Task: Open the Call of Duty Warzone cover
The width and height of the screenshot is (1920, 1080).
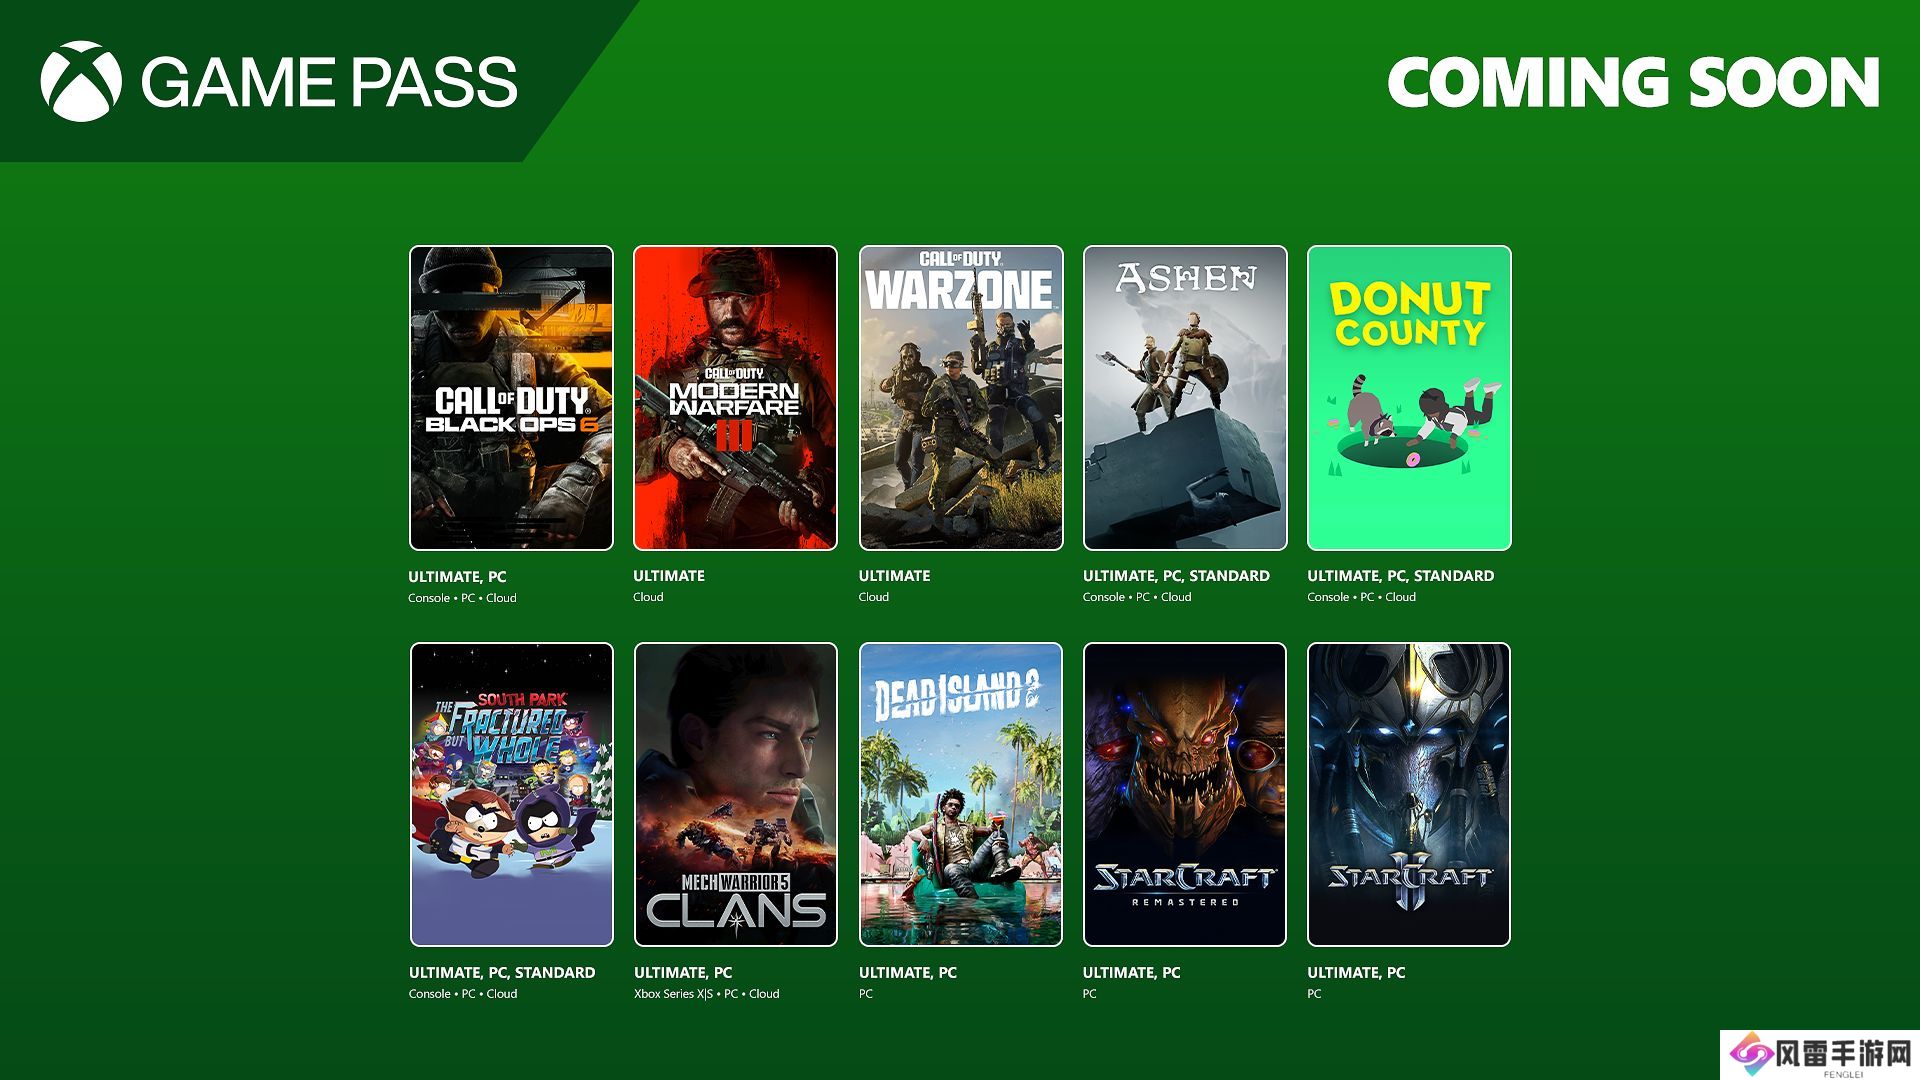Action: pos(961,398)
